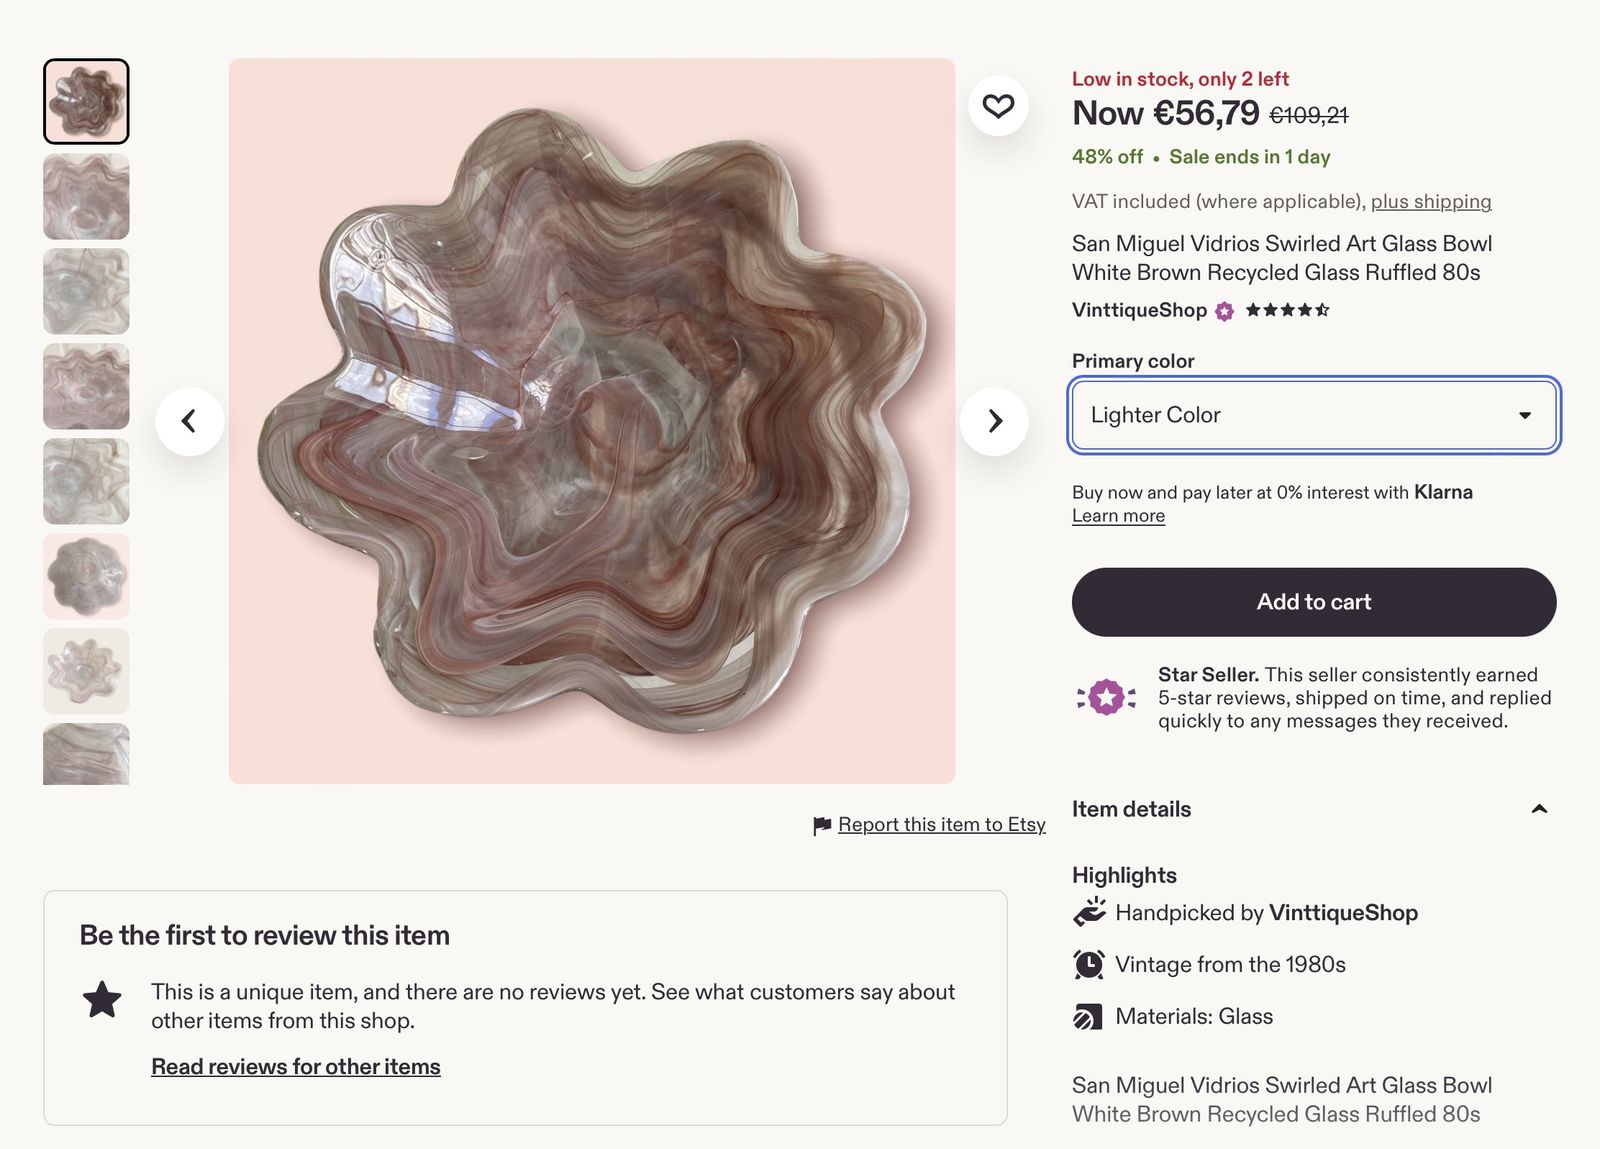The width and height of the screenshot is (1600, 1149).
Task: Advance to the next product image
Action: 994,421
